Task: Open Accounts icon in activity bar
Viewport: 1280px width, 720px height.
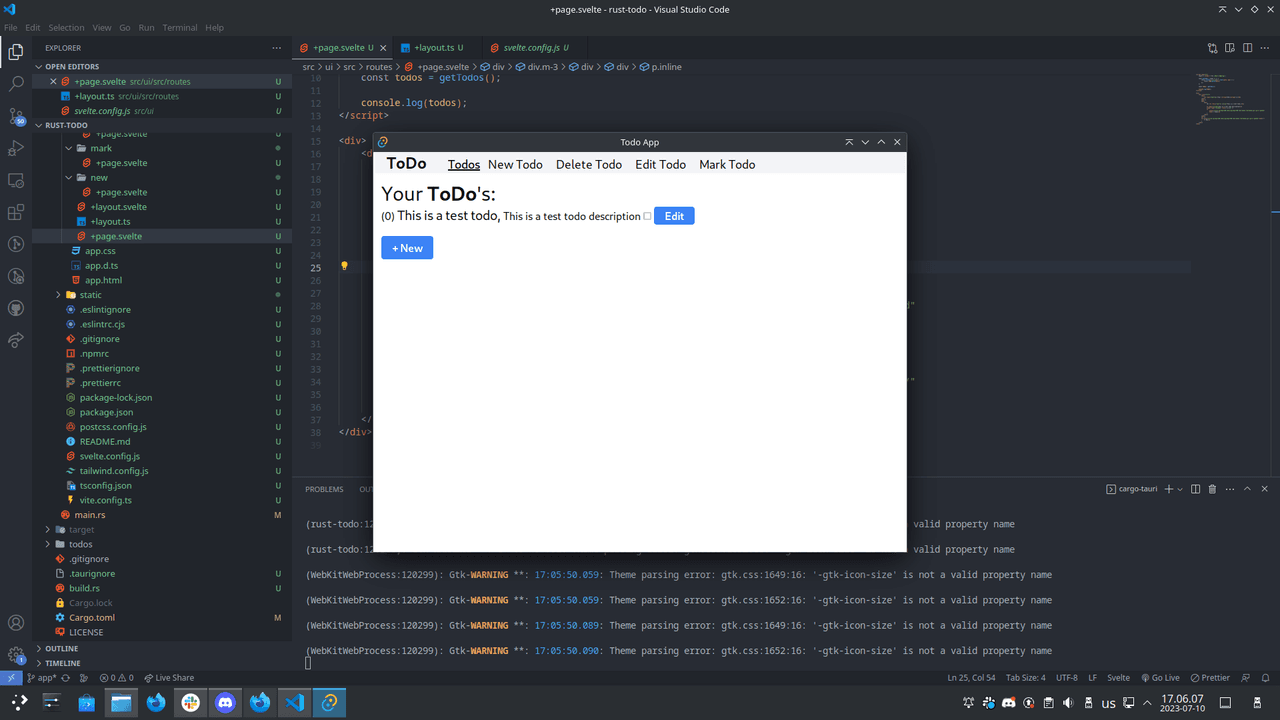Action: [16, 623]
